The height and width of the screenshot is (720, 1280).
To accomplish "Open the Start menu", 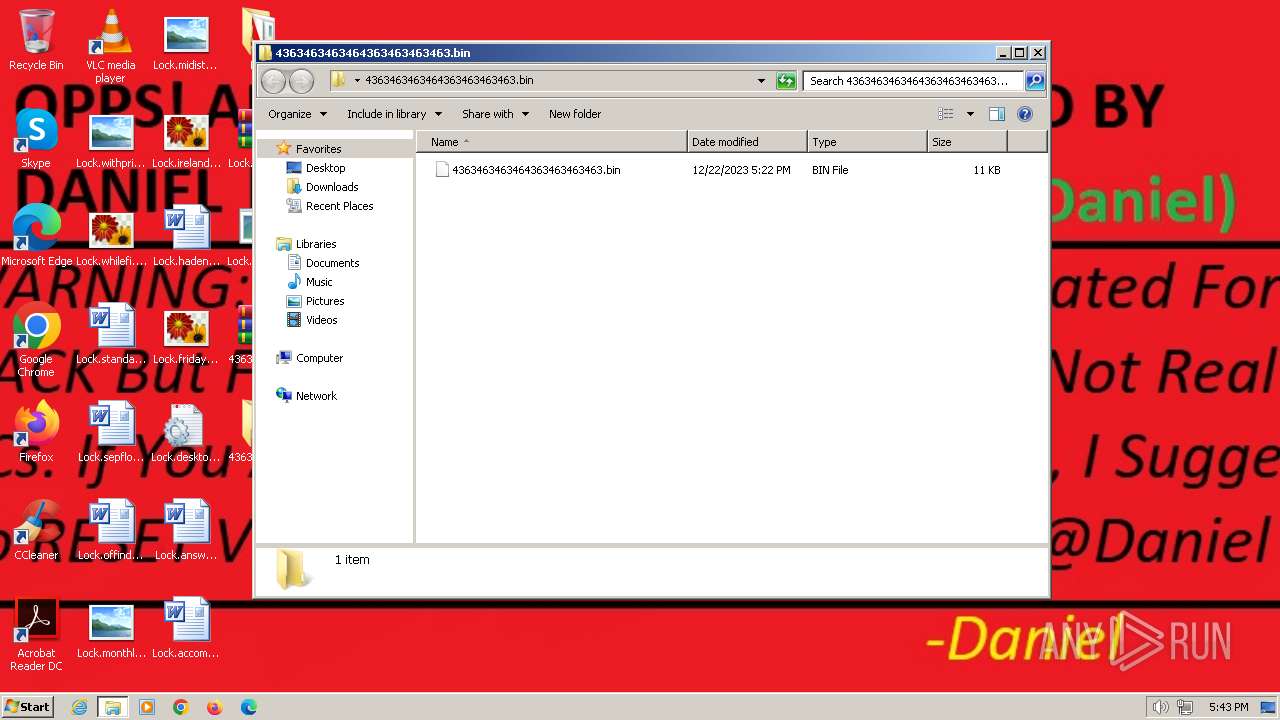I will (28, 707).
